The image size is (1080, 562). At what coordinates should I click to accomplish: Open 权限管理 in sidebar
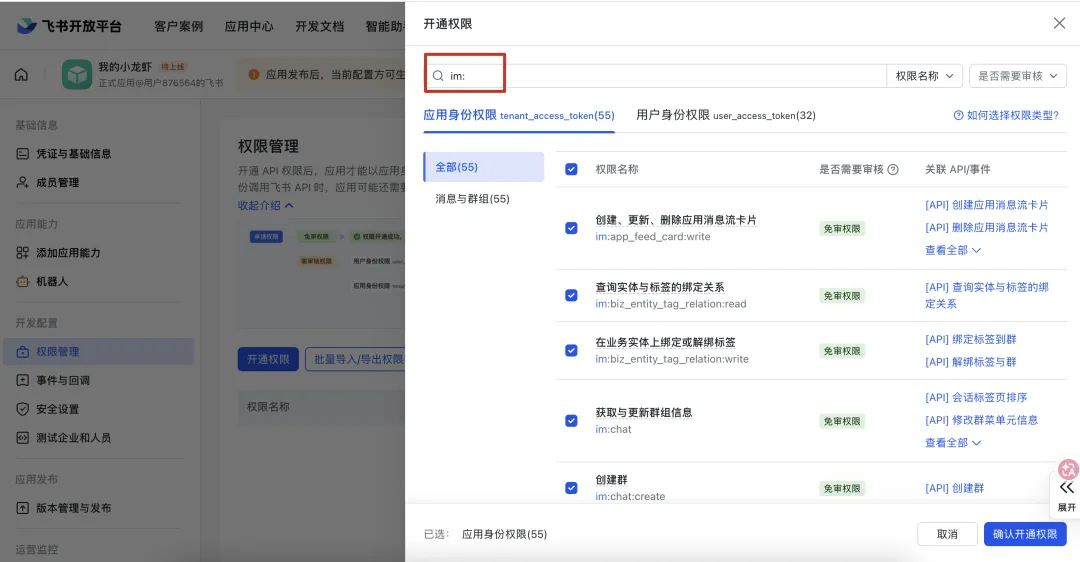98,351
